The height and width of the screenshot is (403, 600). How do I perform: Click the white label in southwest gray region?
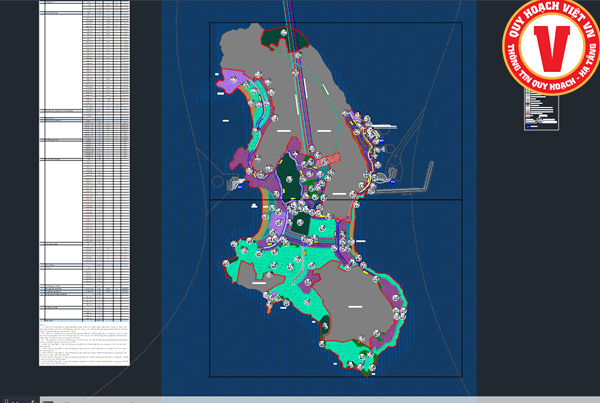[x=259, y=283]
